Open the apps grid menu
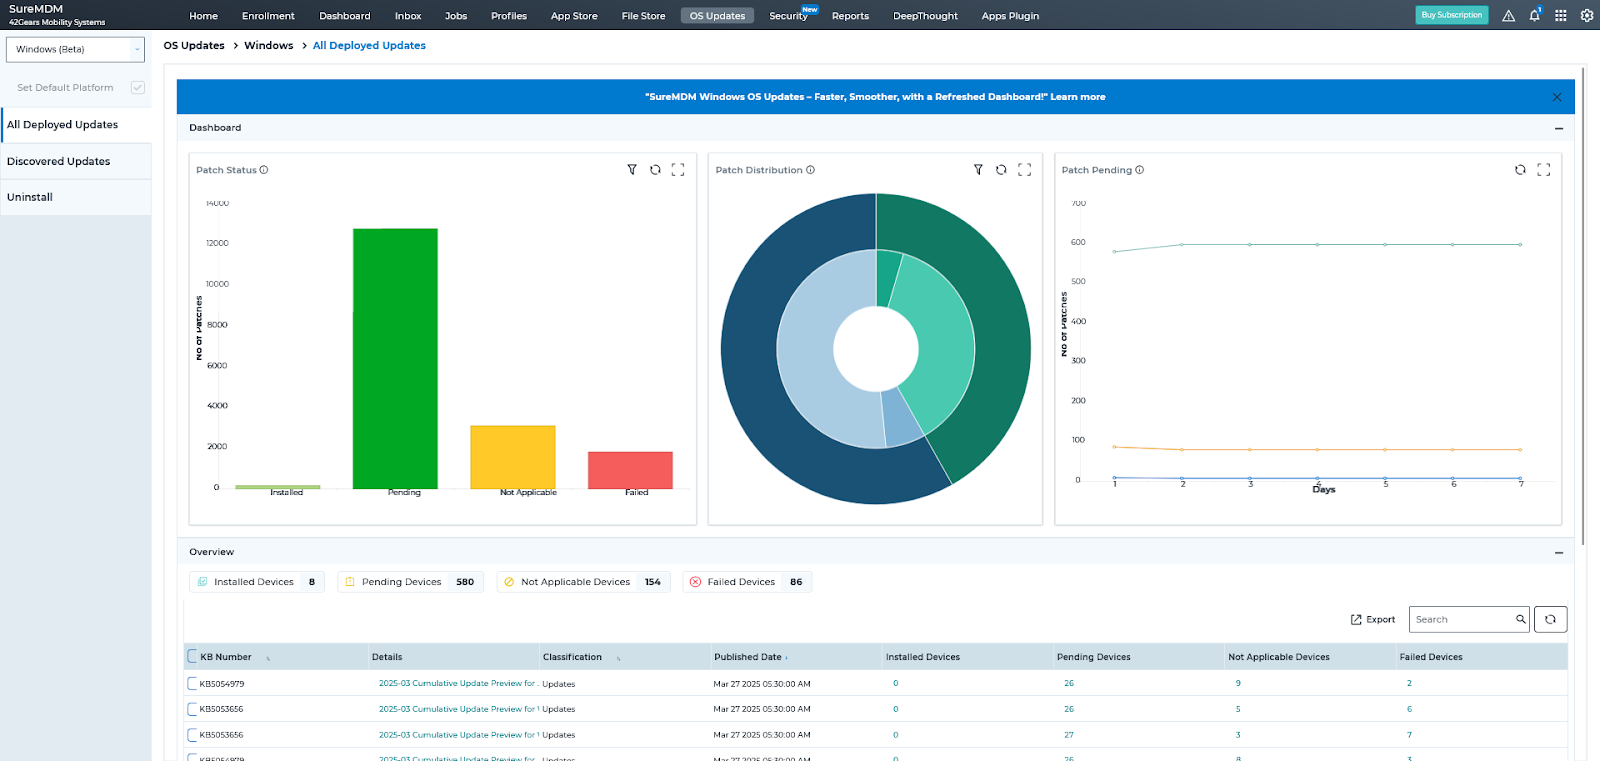Screen dimensions: 1600x761 [1560, 15]
